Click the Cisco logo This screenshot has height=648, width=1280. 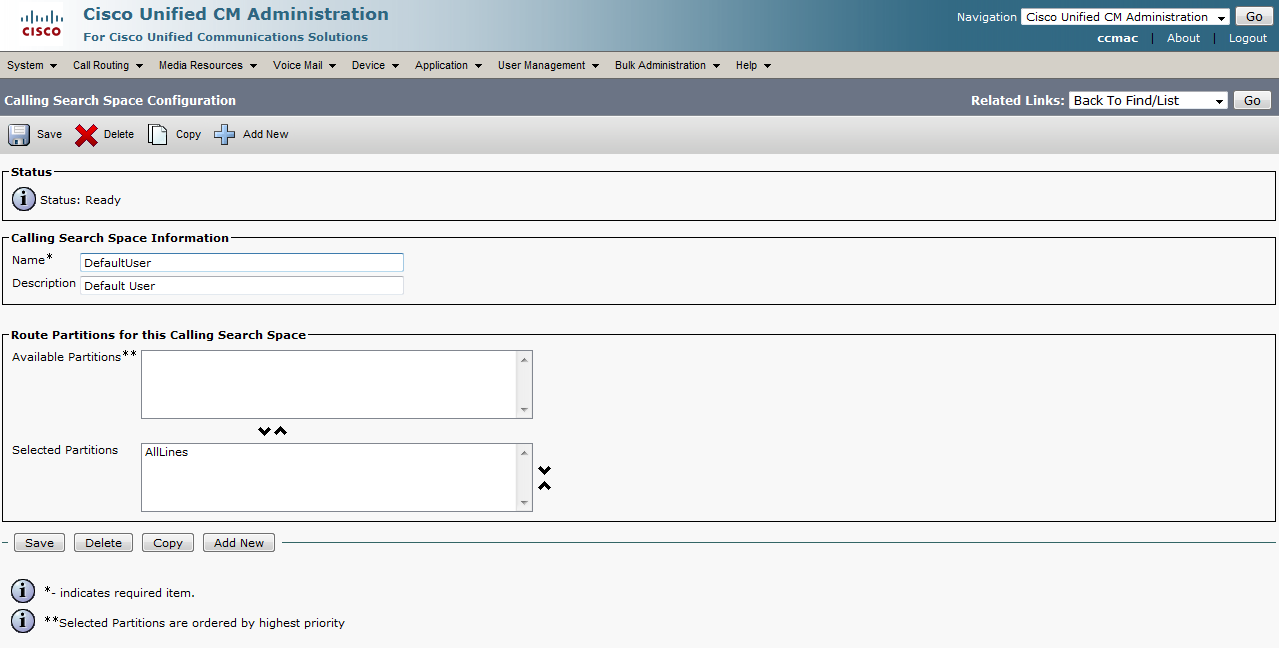(x=41, y=24)
